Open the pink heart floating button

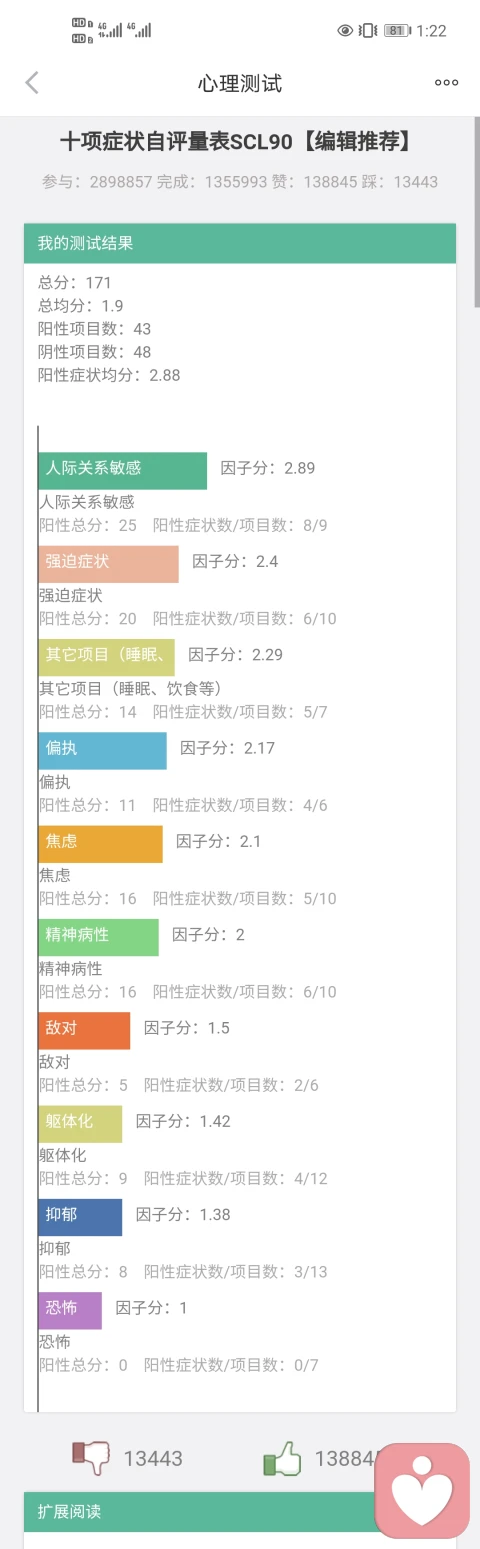[422, 1490]
